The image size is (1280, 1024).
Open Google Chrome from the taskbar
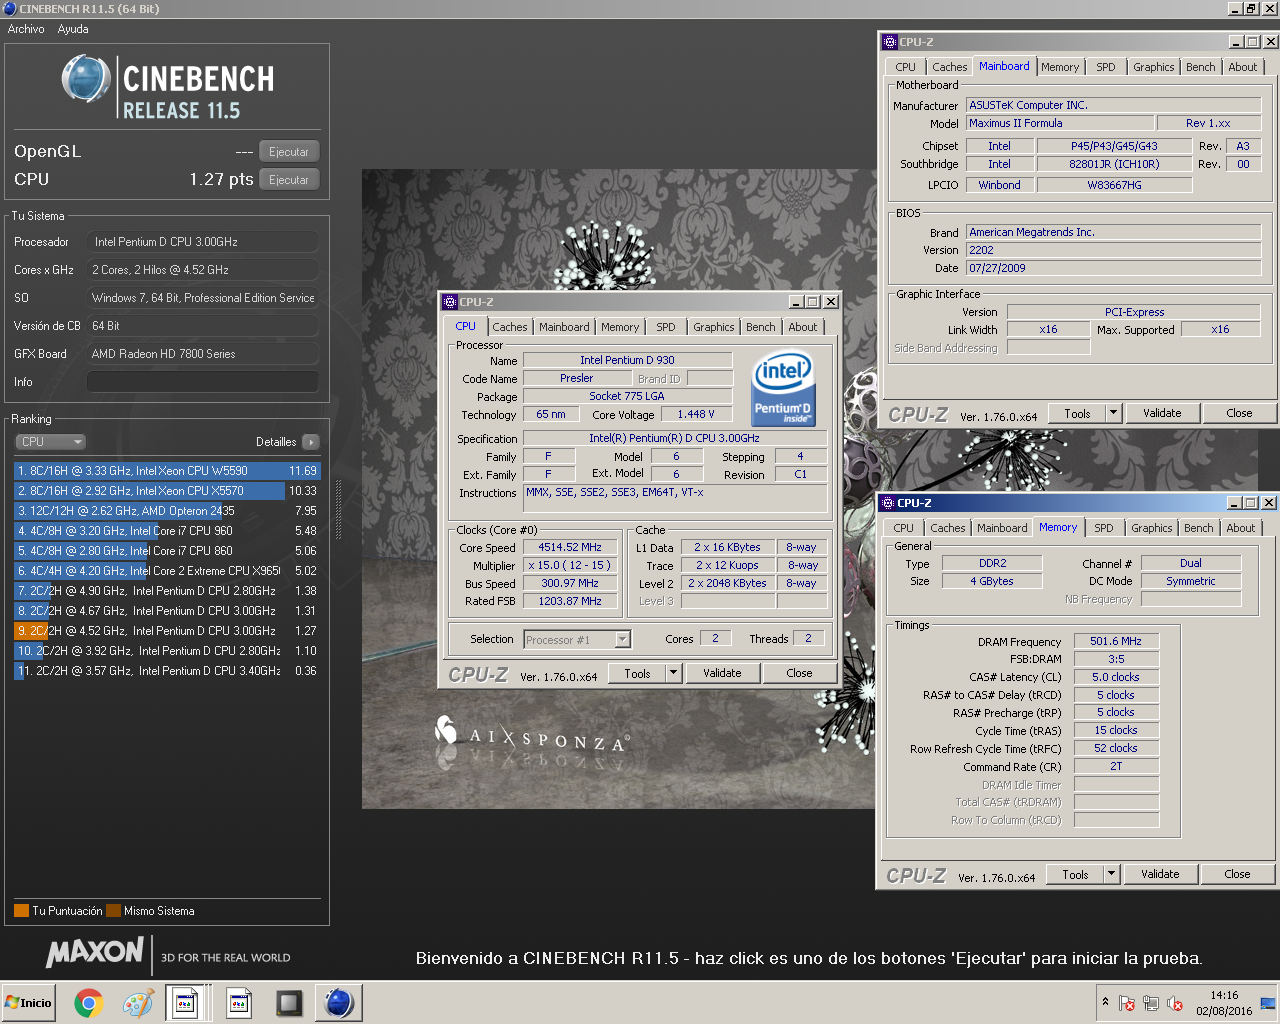pyautogui.click(x=88, y=1002)
